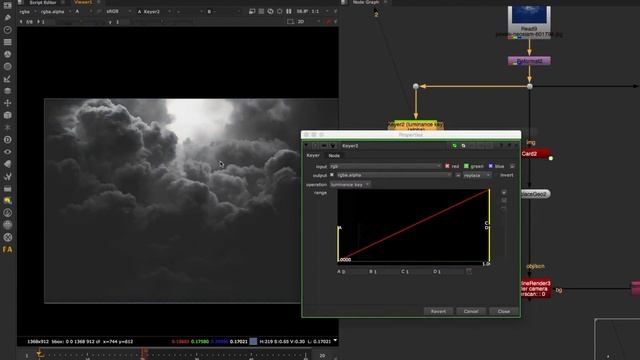Open the input rgb channel dropdown
The image size is (640, 360).
tap(385, 166)
